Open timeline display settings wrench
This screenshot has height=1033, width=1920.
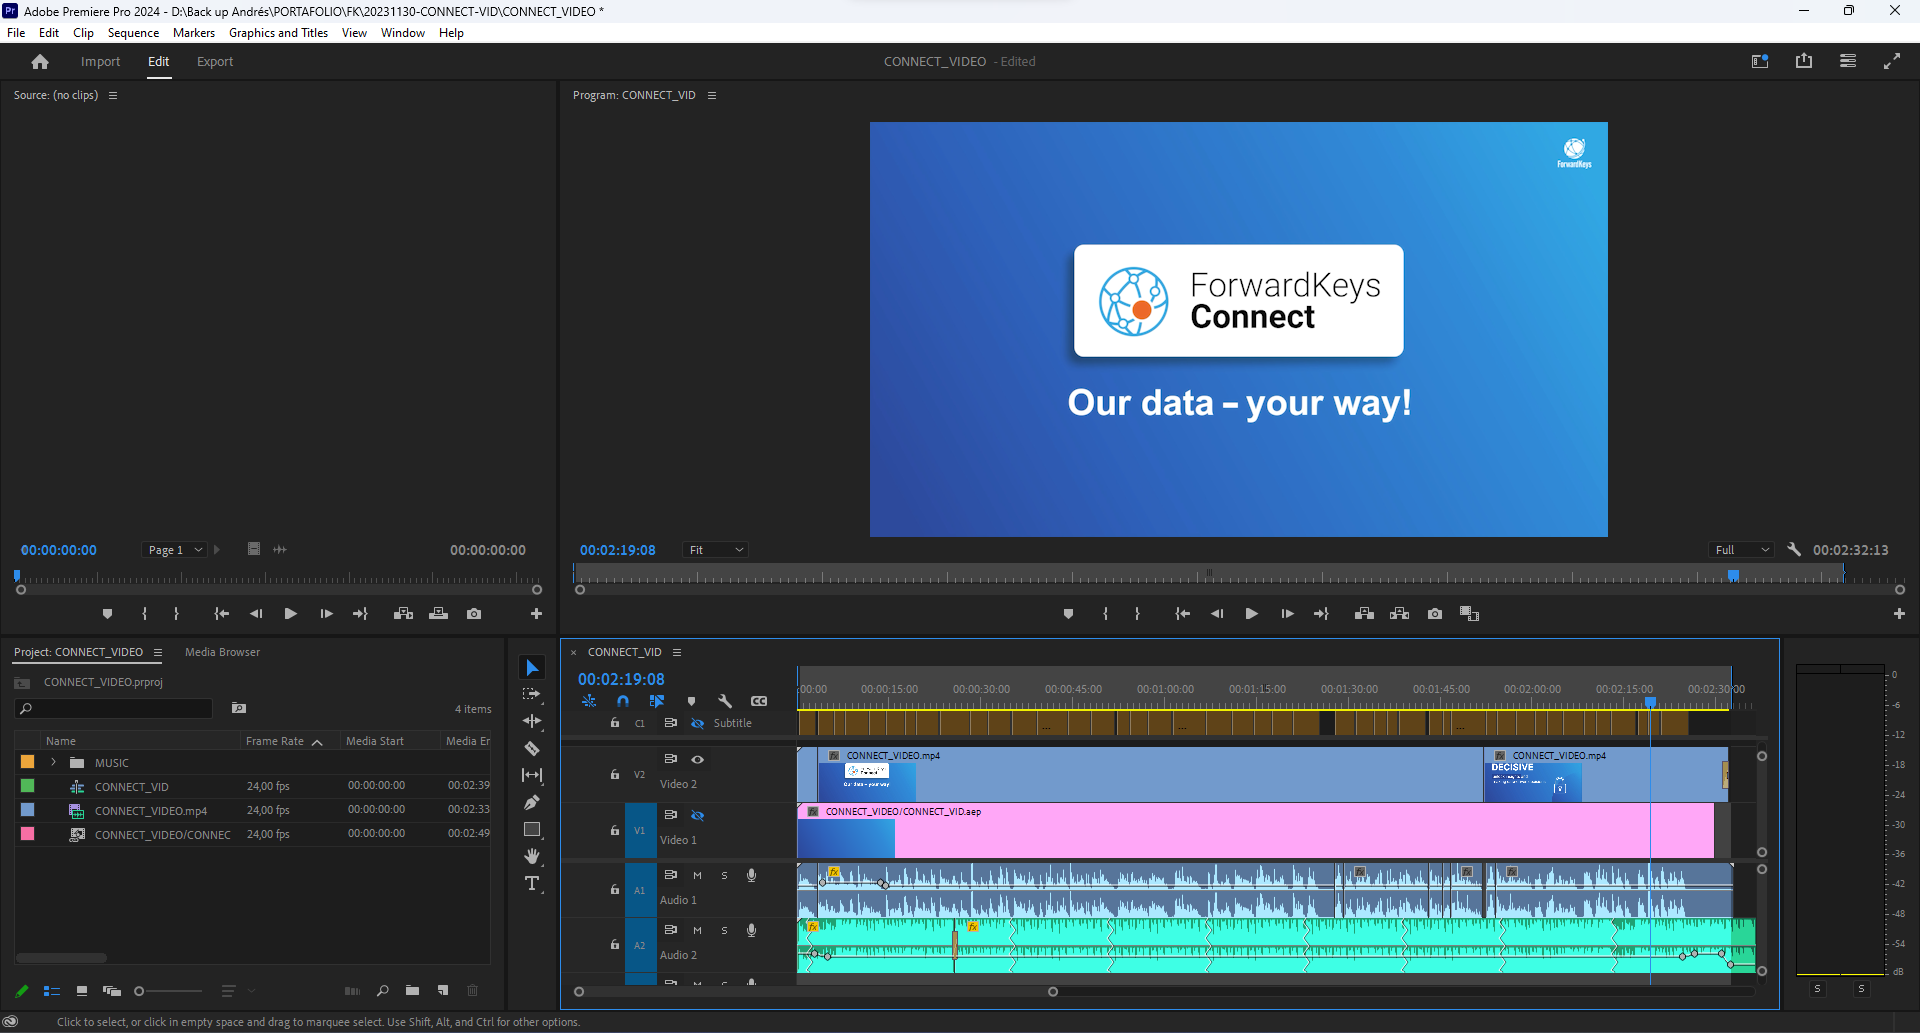(x=725, y=701)
